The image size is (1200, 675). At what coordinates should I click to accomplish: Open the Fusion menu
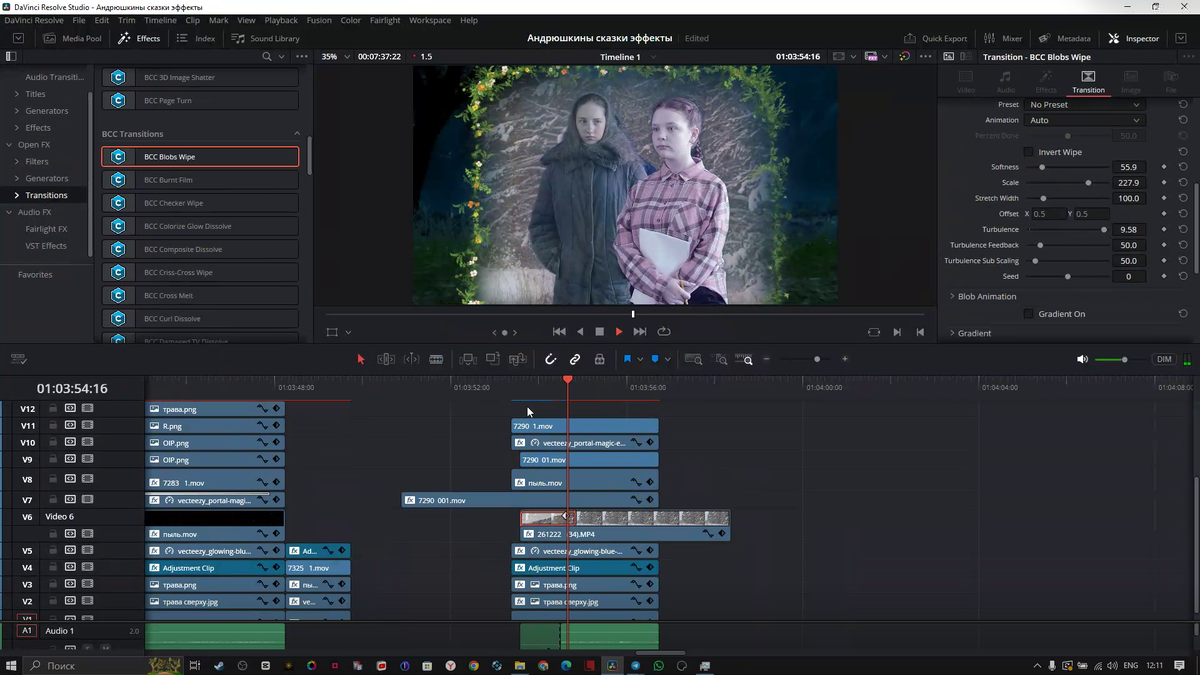coord(319,20)
